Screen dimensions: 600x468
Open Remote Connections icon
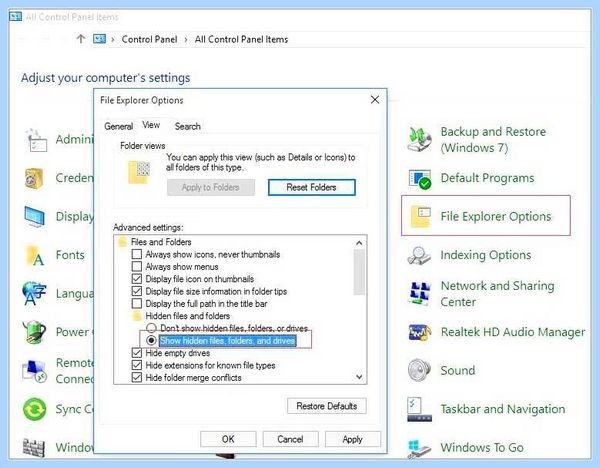[x=34, y=371]
